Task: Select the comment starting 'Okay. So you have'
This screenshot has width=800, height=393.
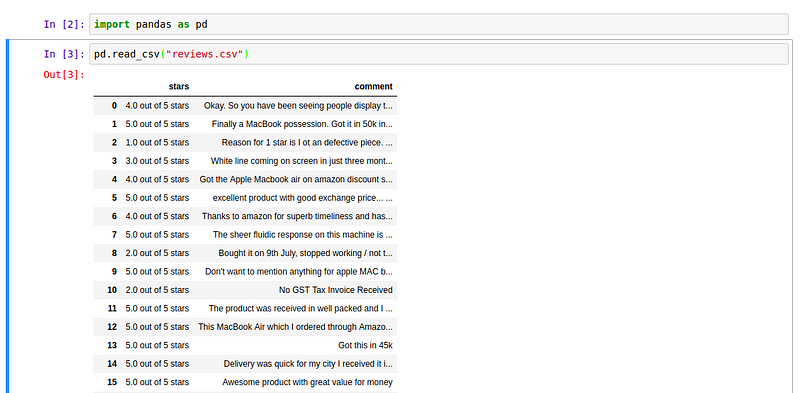Action: pos(298,106)
